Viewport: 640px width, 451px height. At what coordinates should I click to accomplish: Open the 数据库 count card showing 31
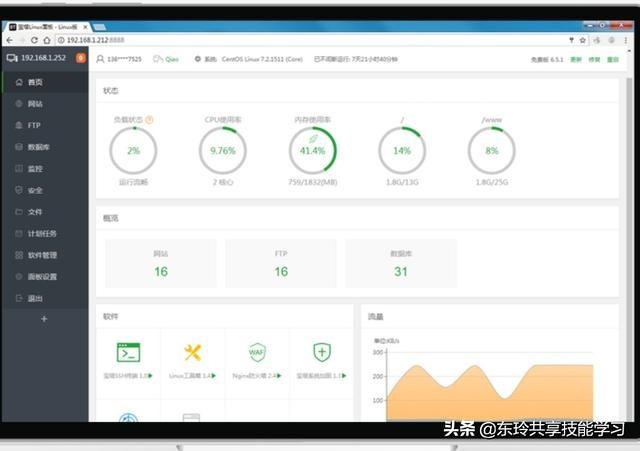(x=401, y=263)
